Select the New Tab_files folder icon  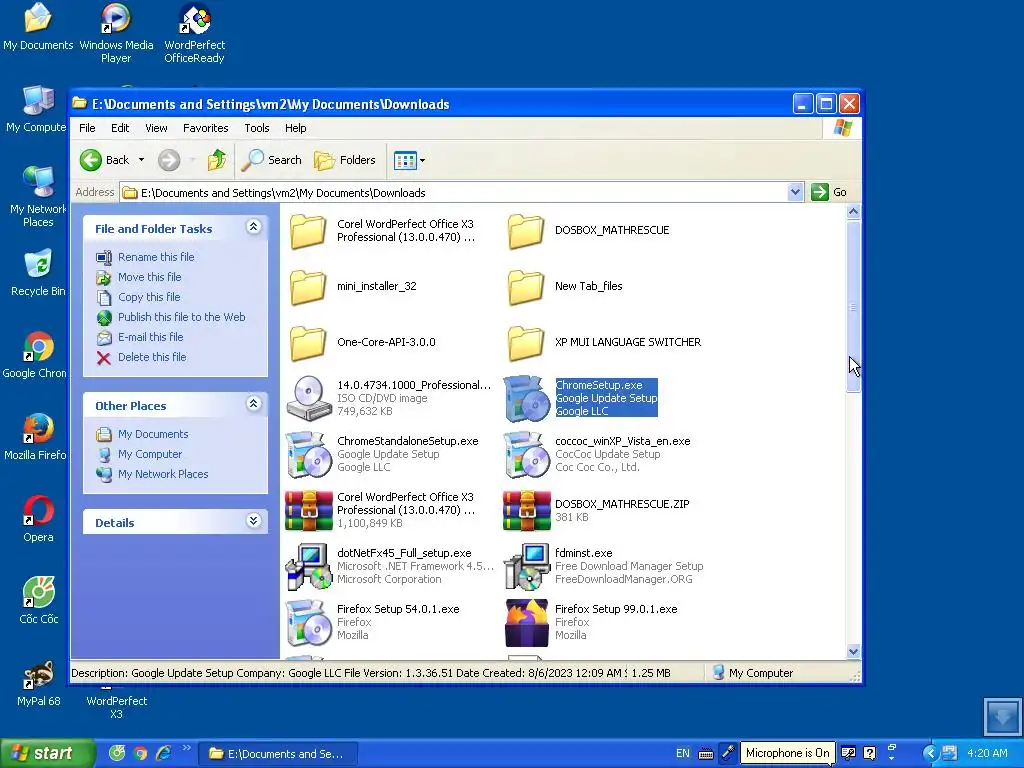[x=526, y=287]
